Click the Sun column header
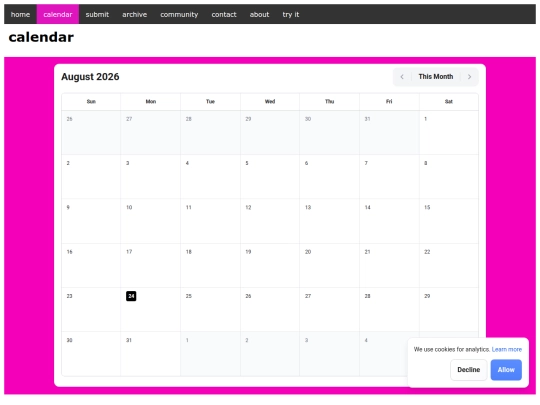Image resolution: width=540 pixels, height=405 pixels. tap(91, 102)
